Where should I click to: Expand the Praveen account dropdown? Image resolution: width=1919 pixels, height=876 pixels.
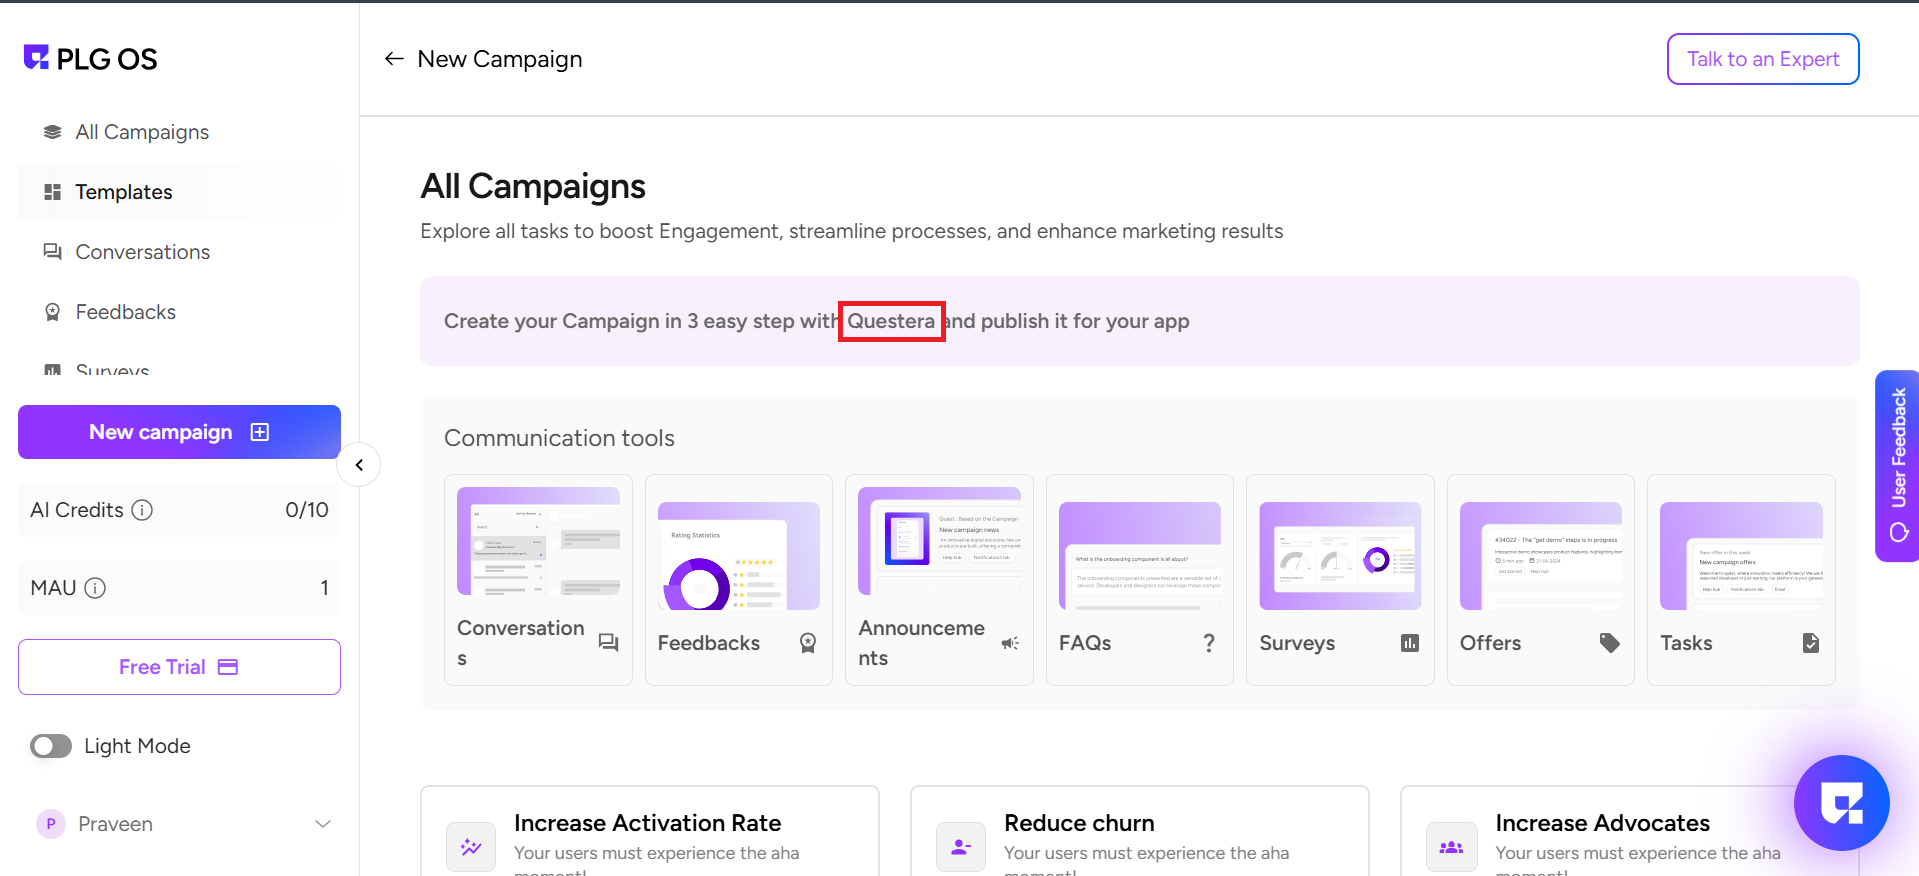[x=323, y=824]
